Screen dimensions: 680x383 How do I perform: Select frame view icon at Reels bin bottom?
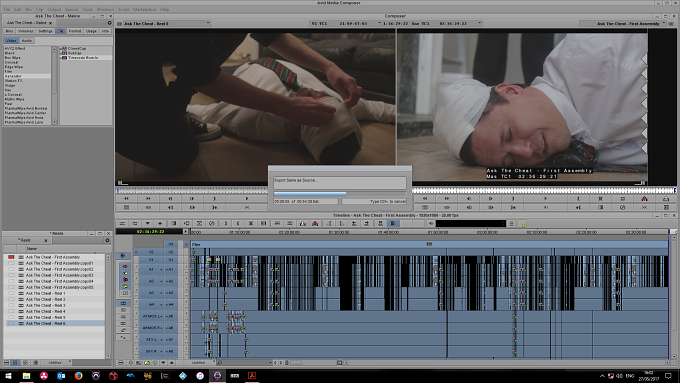[25, 362]
